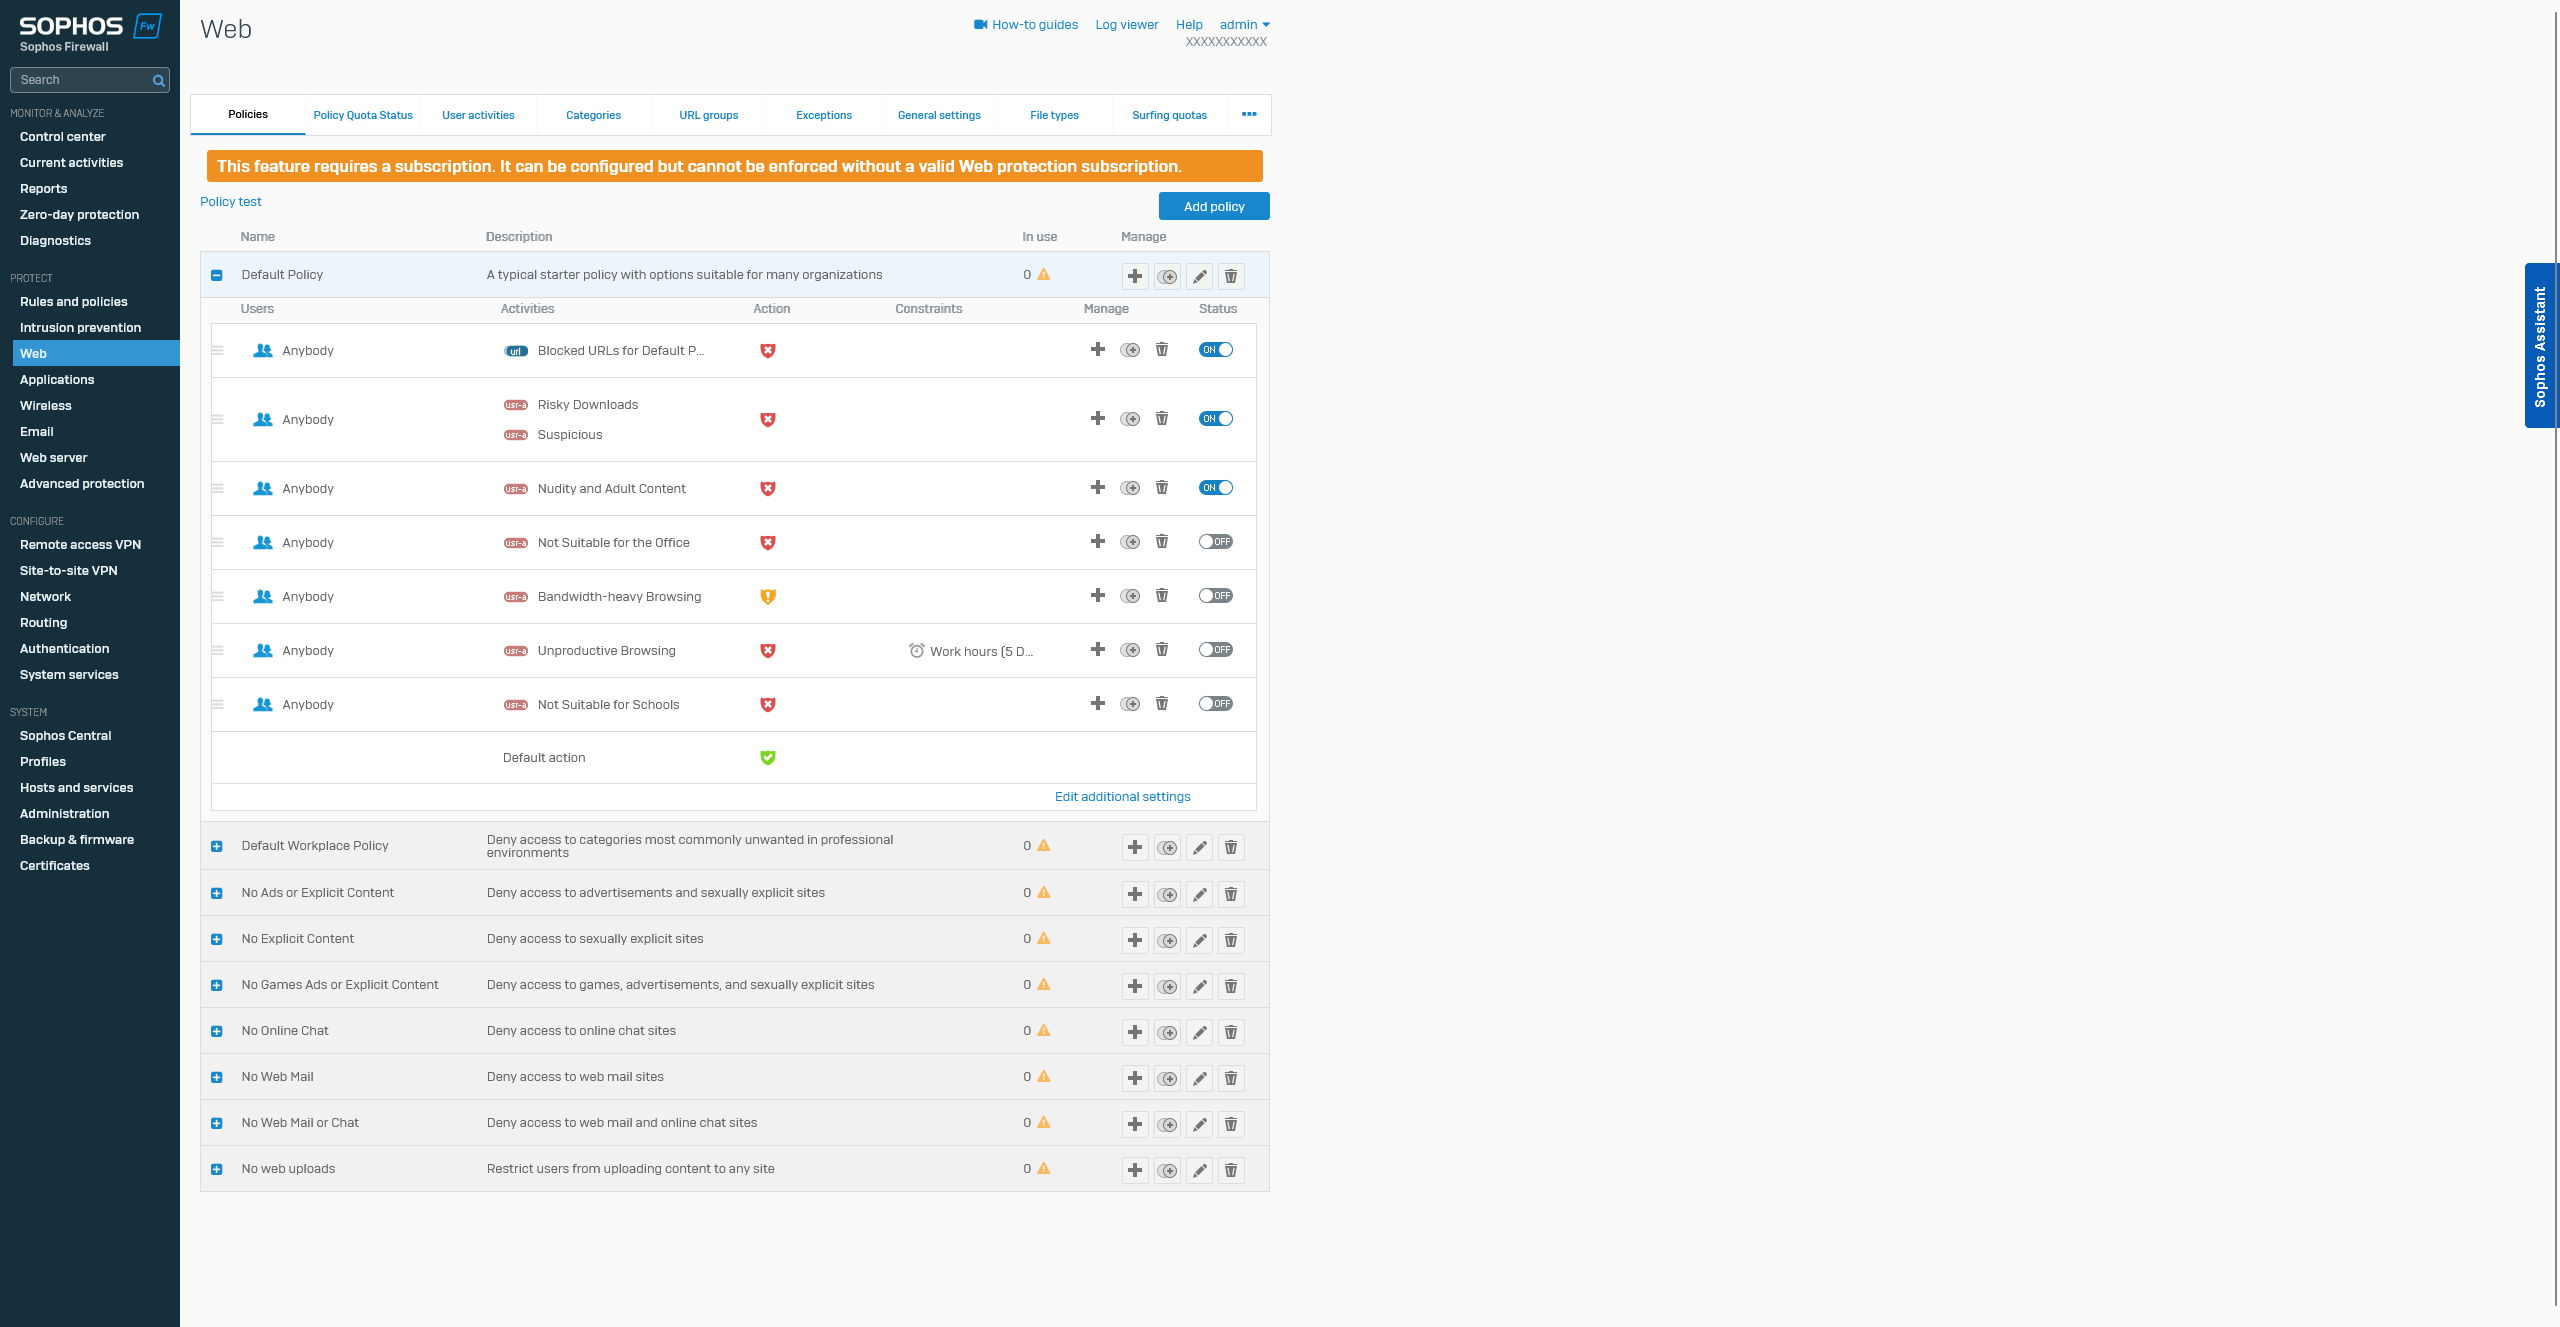Clone the Risky Downloads rule
Screen dimensions: 2560x1327
[x=1130, y=419]
